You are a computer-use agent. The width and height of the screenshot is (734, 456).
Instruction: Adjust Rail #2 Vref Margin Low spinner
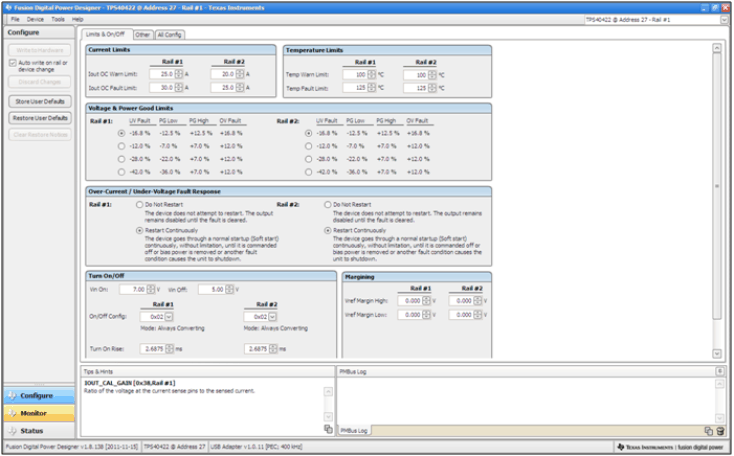pyautogui.click(x=477, y=315)
